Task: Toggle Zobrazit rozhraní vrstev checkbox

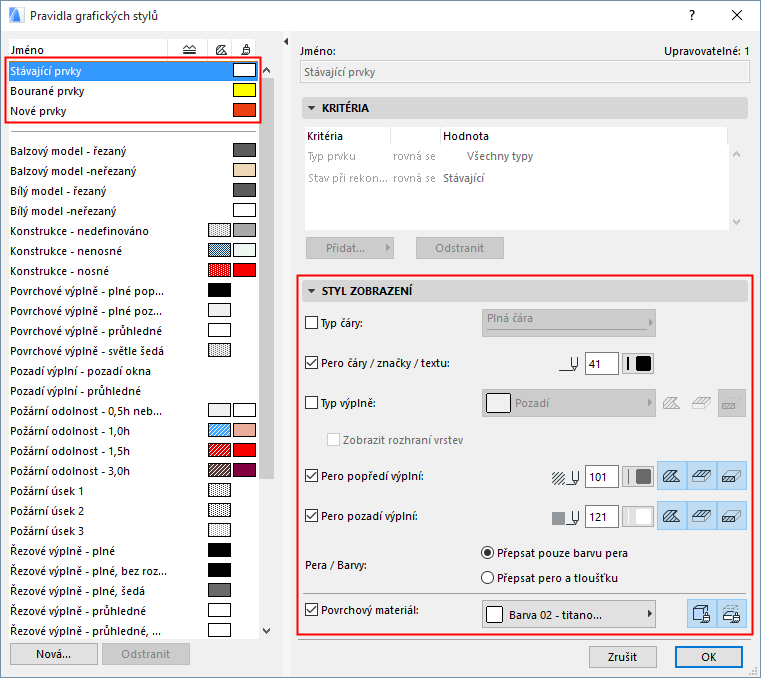Action: click(x=333, y=440)
